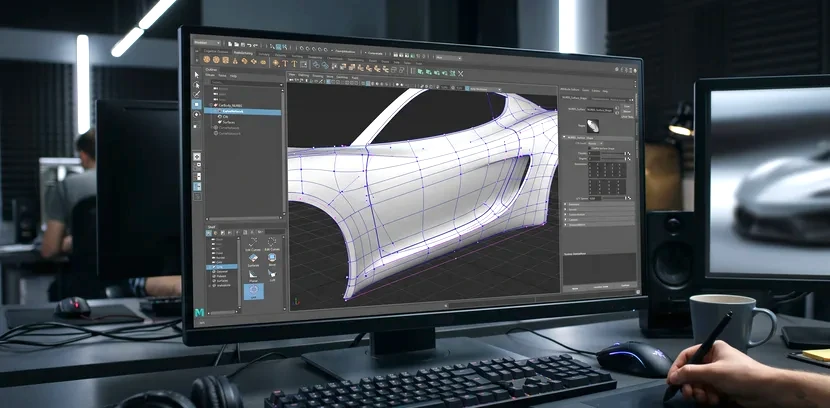The width and height of the screenshot is (830, 408).
Task: Click the Save scene disk icon
Action: tap(243, 45)
